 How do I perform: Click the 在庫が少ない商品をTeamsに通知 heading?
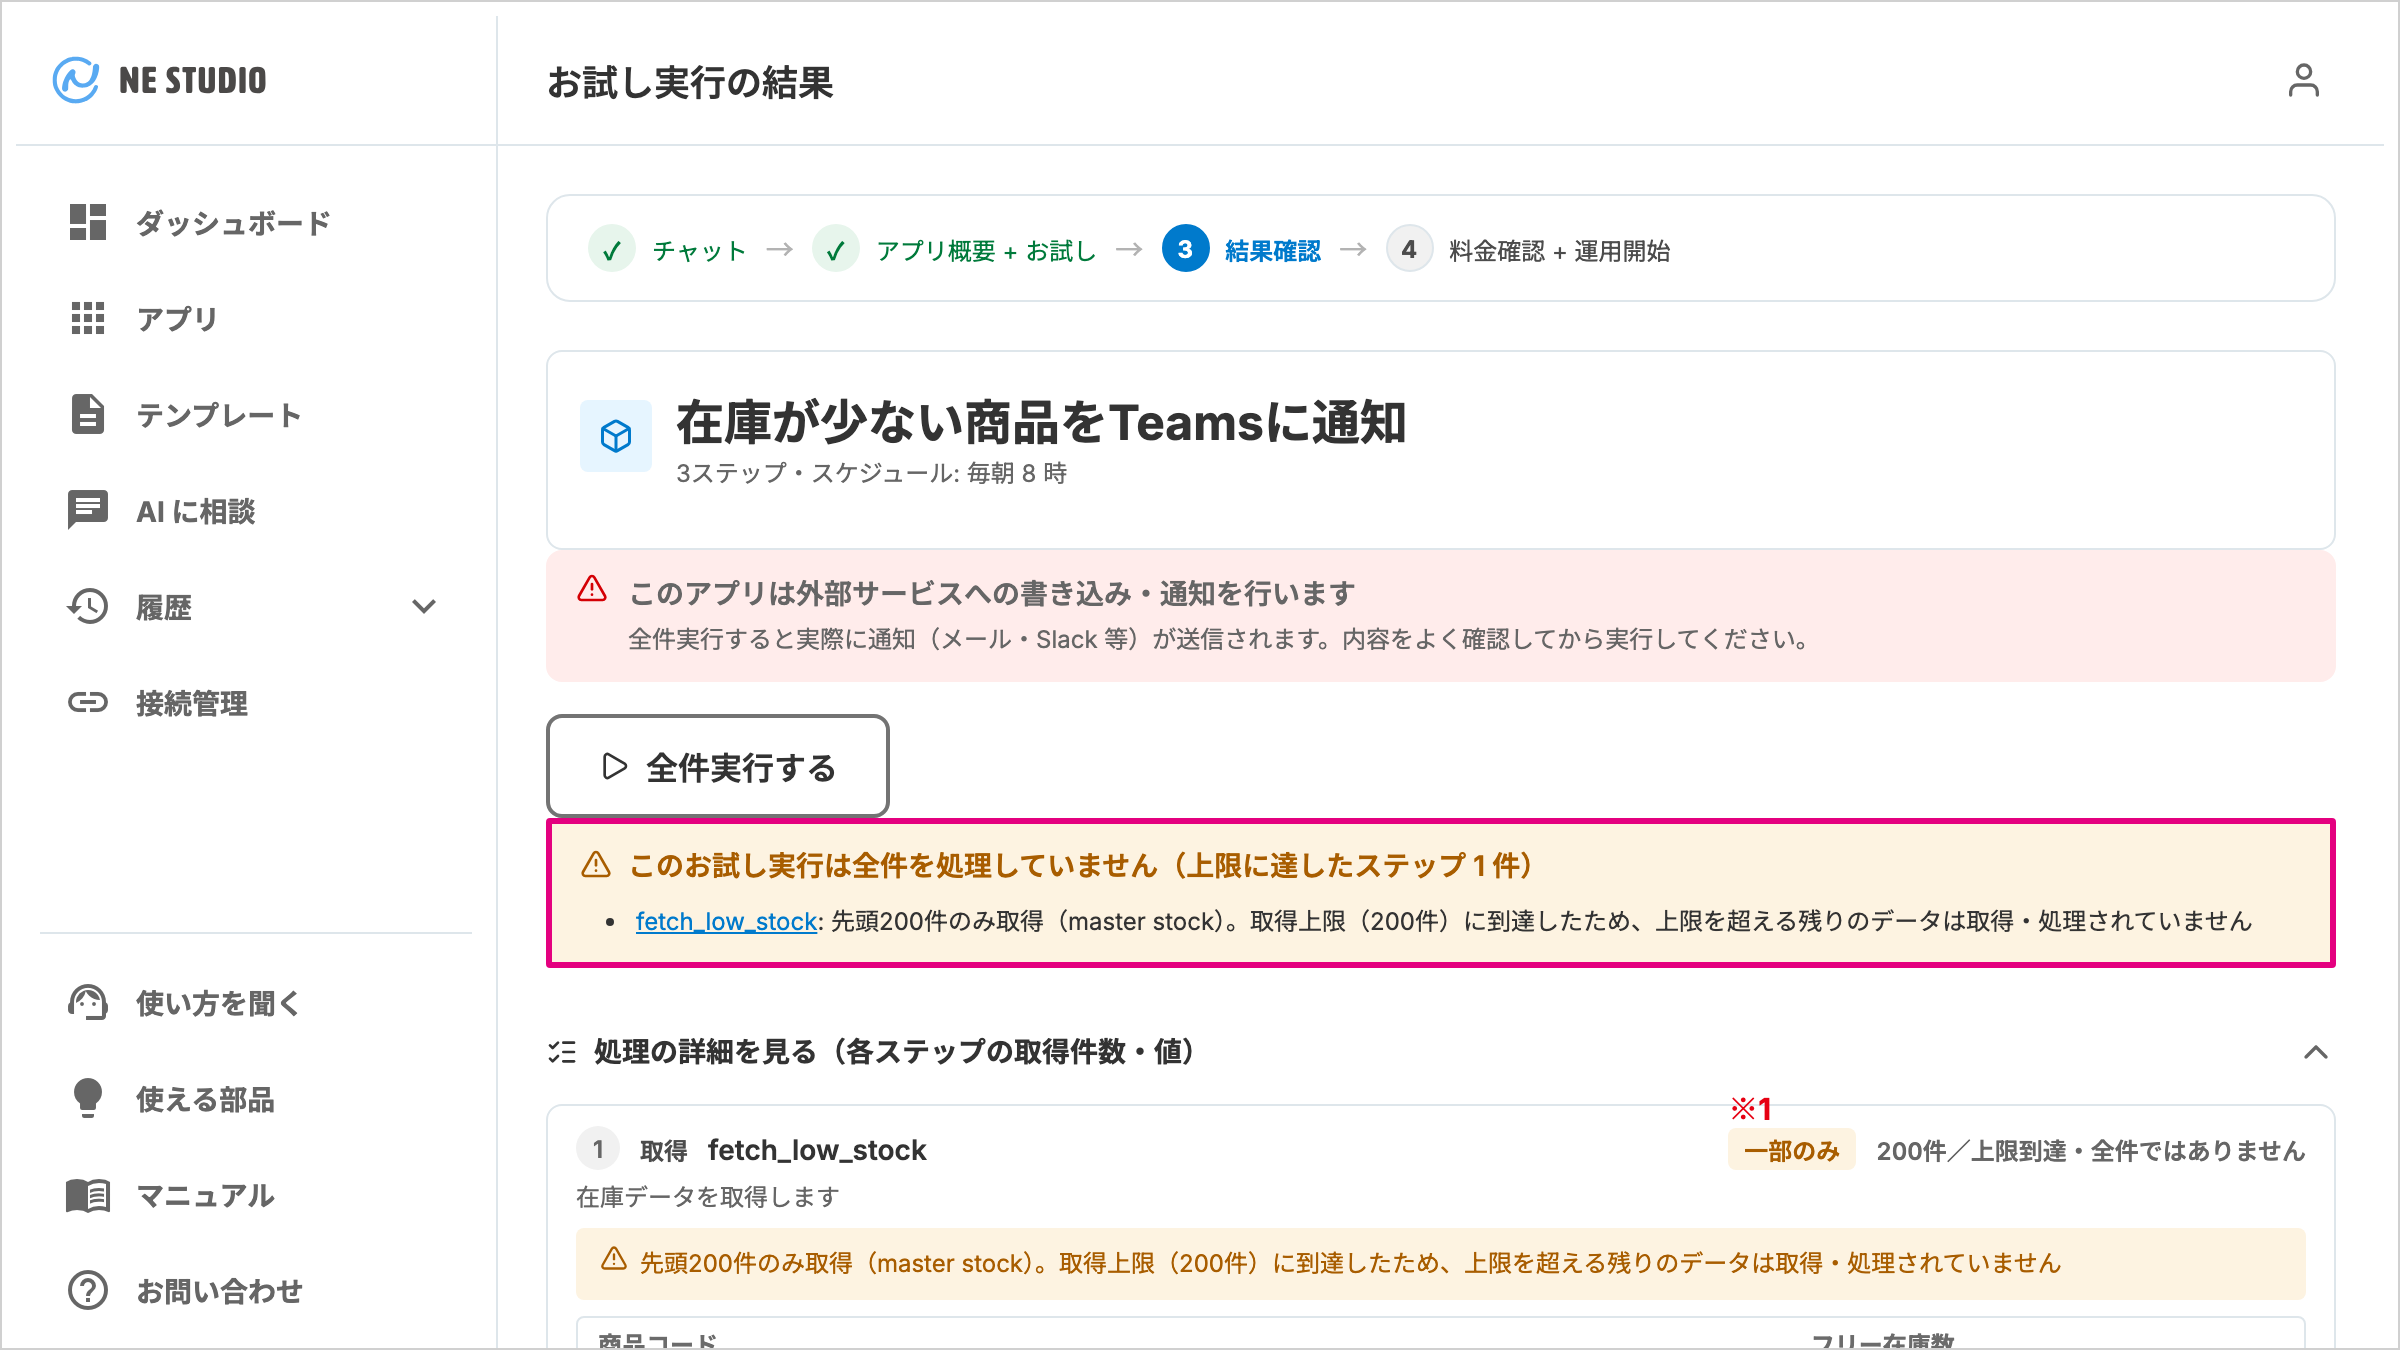point(1041,422)
